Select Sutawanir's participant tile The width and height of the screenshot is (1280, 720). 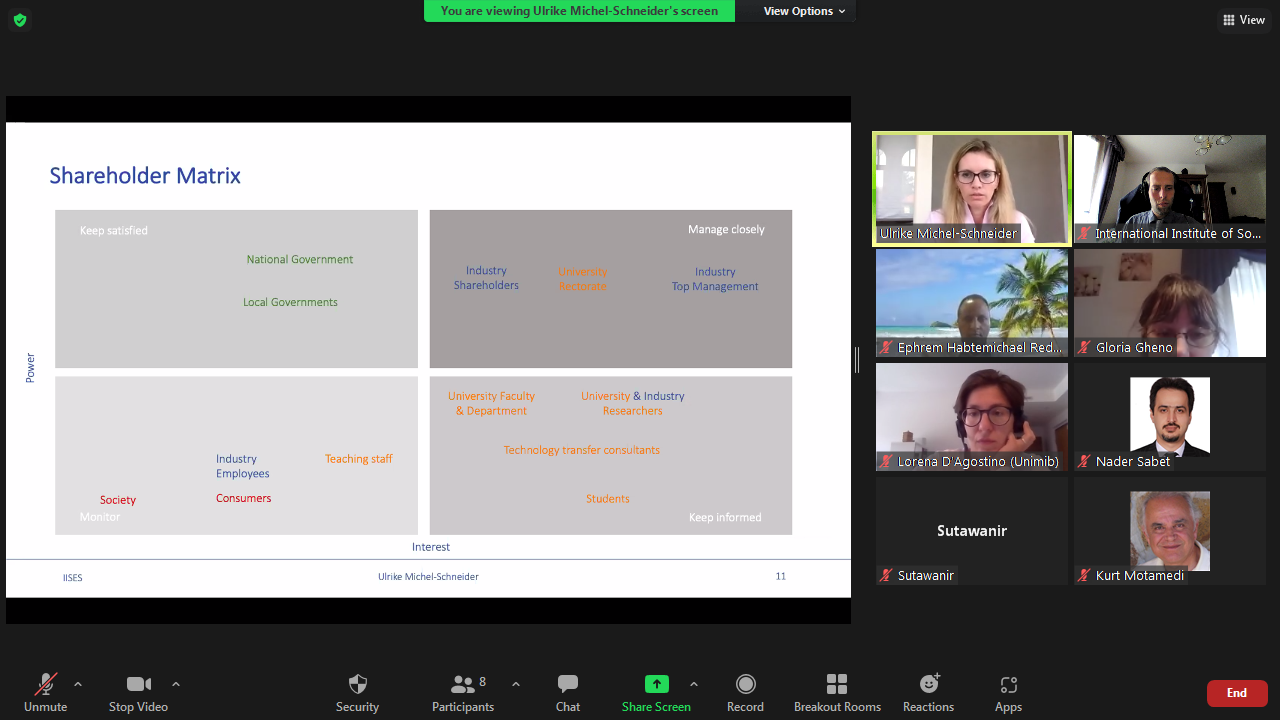pyautogui.click(x=972, y=531)
